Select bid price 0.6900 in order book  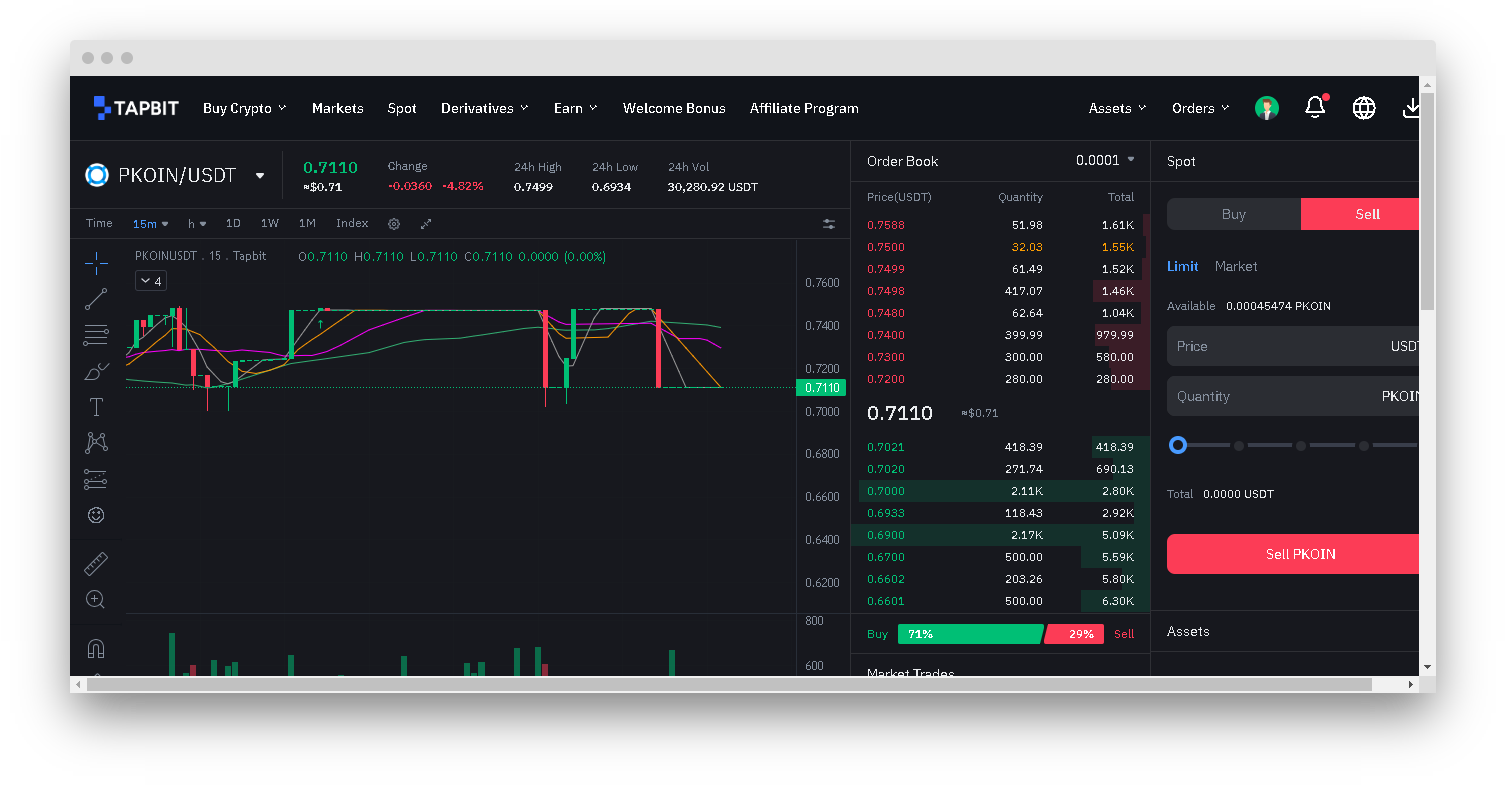(x=886, y=535)
